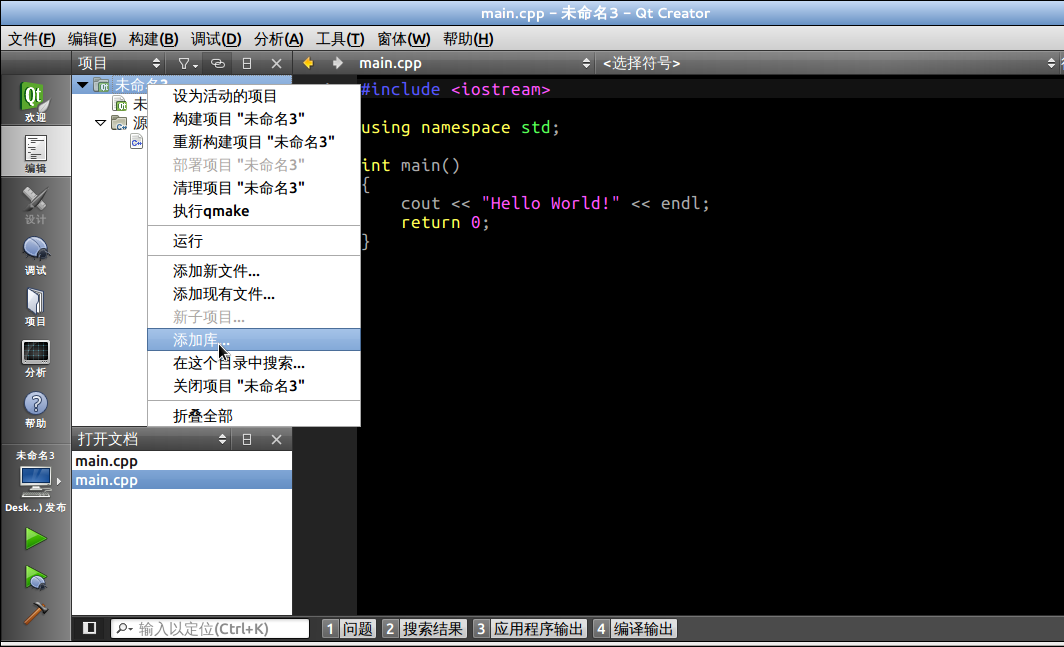Choose 折叠全部 from context menu
Image resolution: width=1064 pixels, height=647 pixels.
254,415
